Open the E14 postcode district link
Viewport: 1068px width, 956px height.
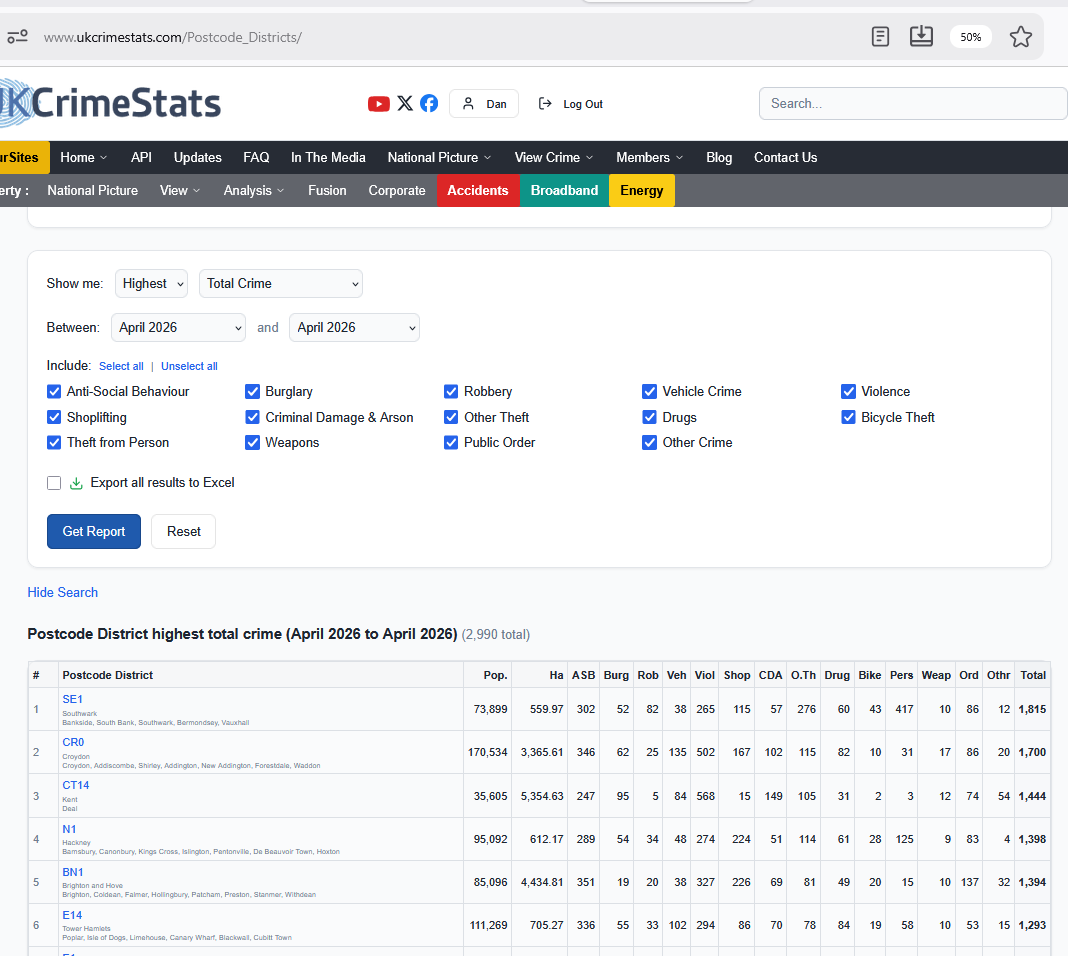point(72,915)
